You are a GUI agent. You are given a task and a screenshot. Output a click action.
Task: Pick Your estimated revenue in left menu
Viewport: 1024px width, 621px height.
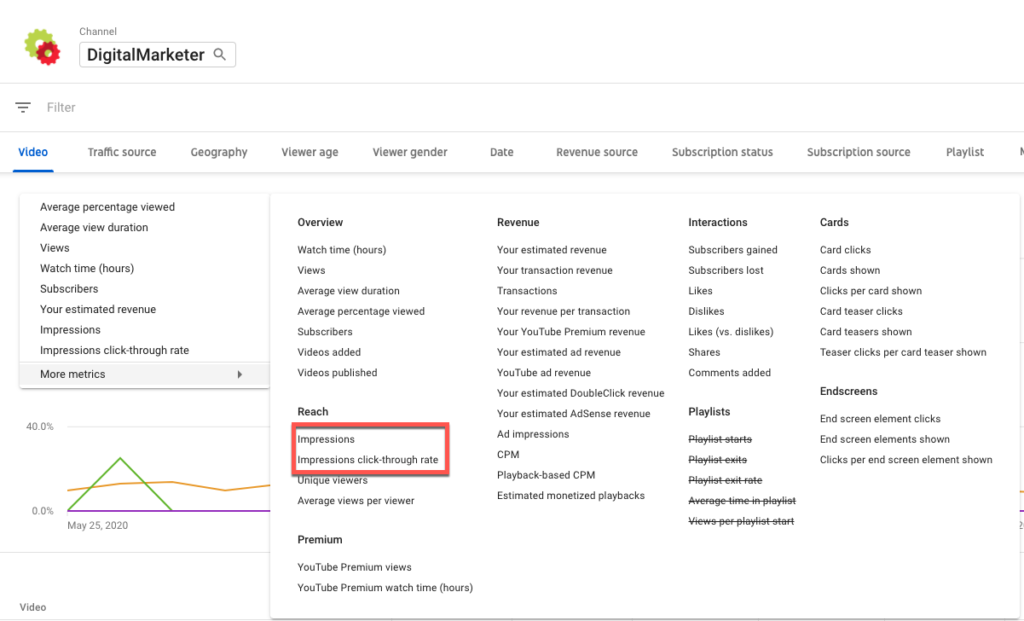tap(98, 310)
